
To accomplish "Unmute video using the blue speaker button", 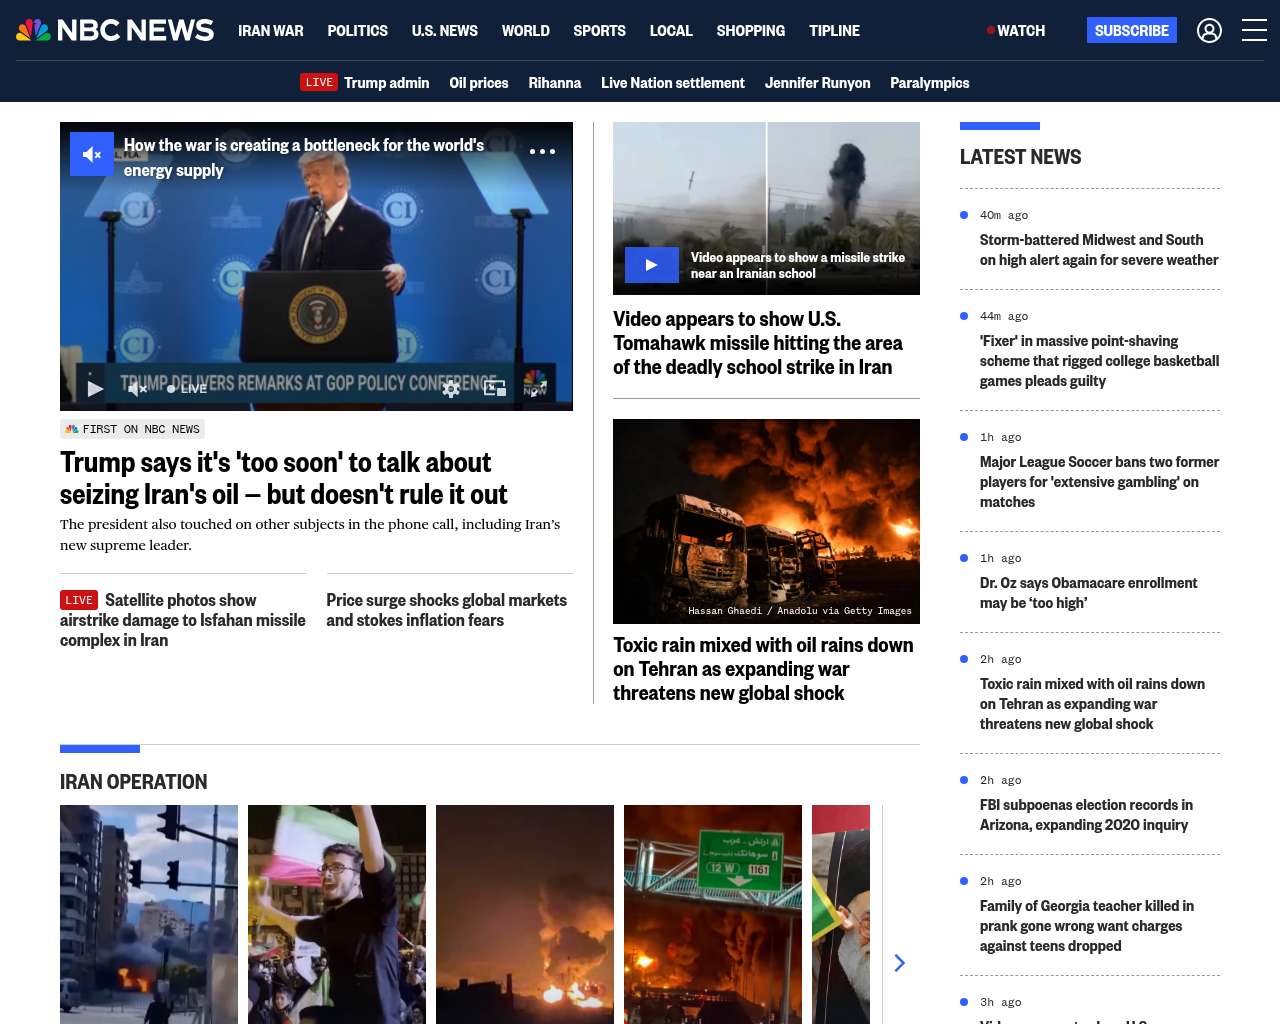I will [92, 154].
